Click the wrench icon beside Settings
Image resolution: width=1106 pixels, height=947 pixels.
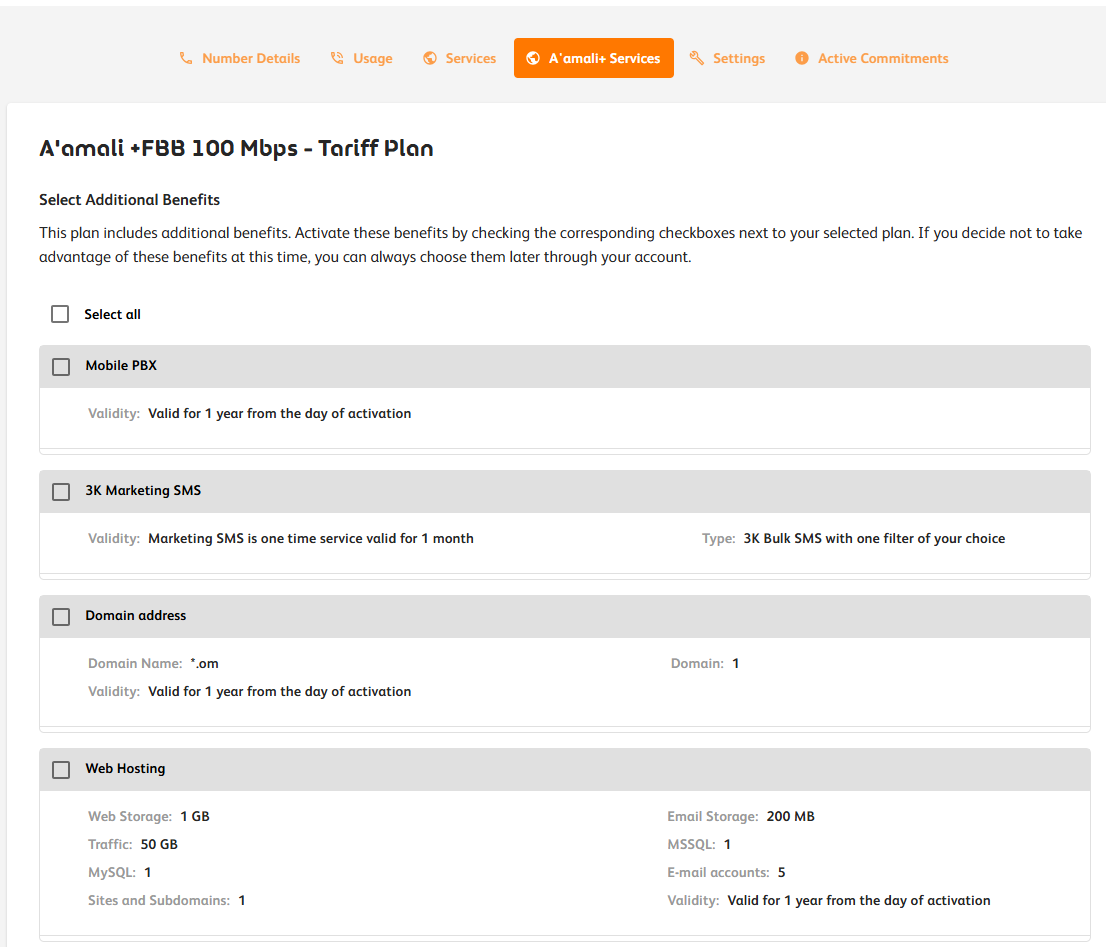(x=697, y=58)
